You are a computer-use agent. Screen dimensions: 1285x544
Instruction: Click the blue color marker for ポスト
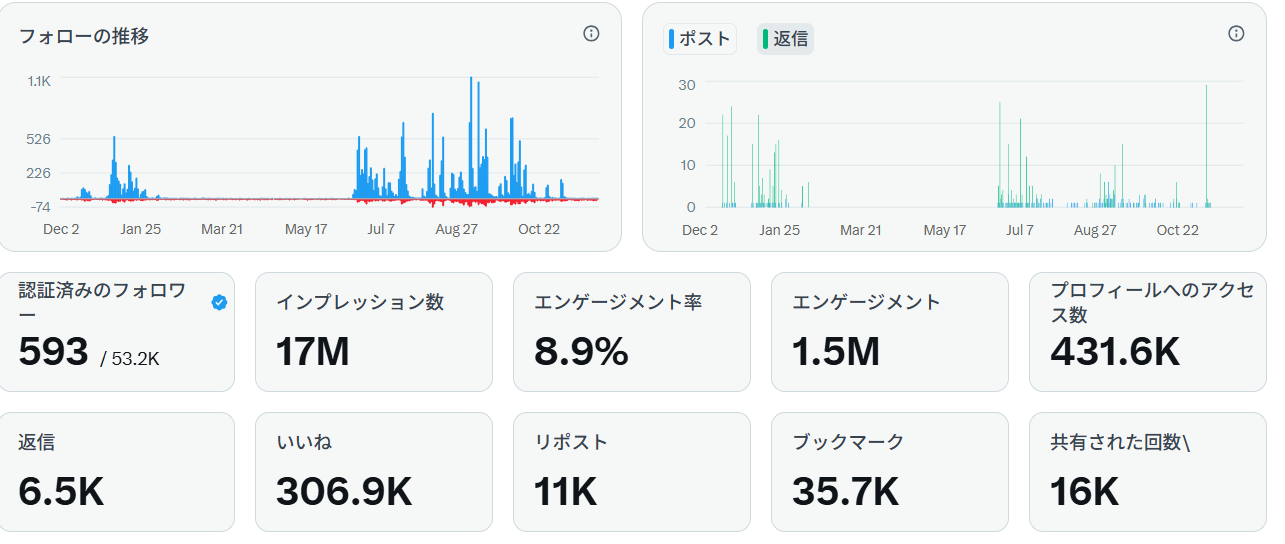point(672,39)
